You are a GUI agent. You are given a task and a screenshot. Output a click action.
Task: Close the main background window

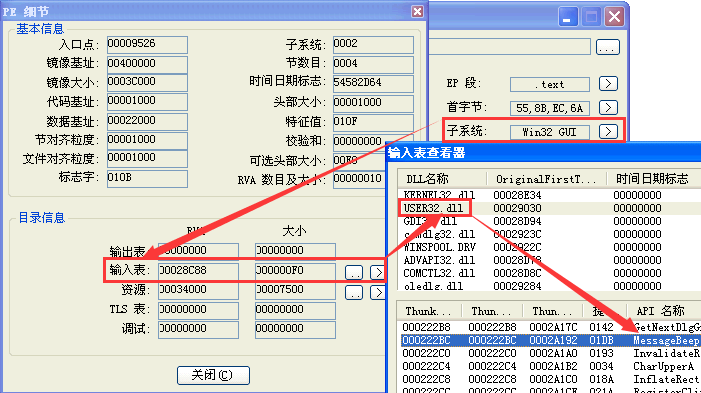(614, 17)
